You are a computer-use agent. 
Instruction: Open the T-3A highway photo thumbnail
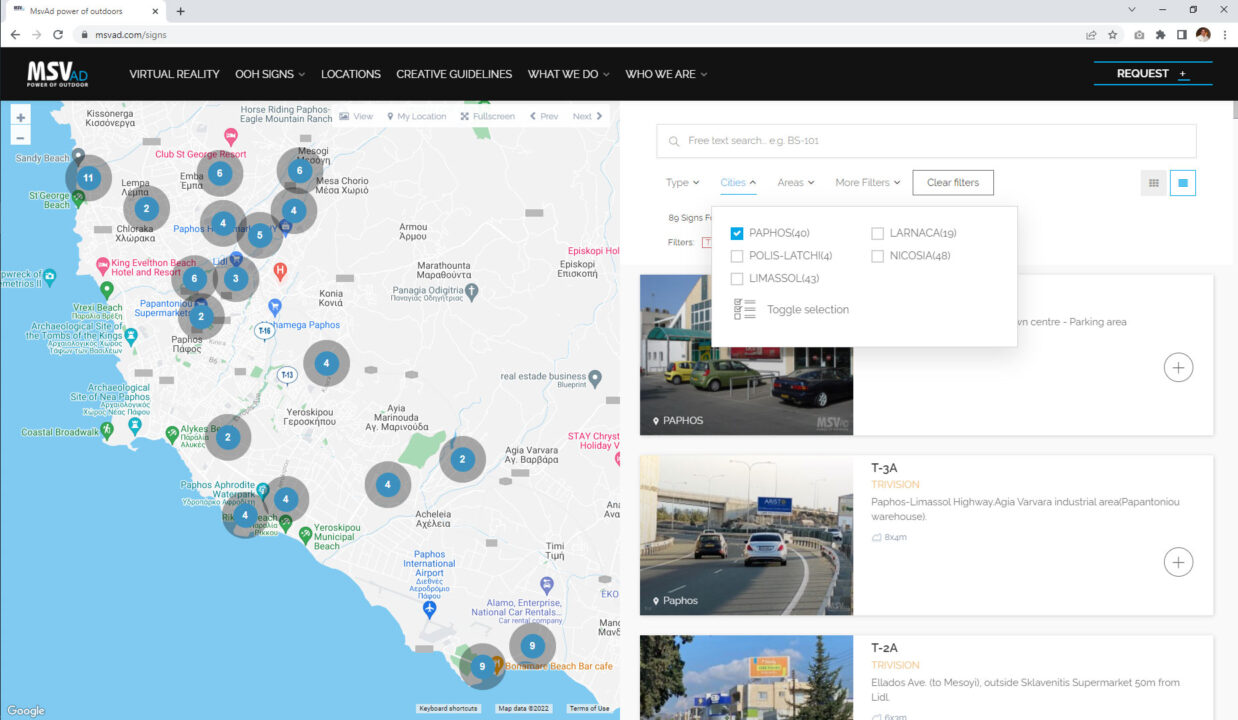point(746,535)
